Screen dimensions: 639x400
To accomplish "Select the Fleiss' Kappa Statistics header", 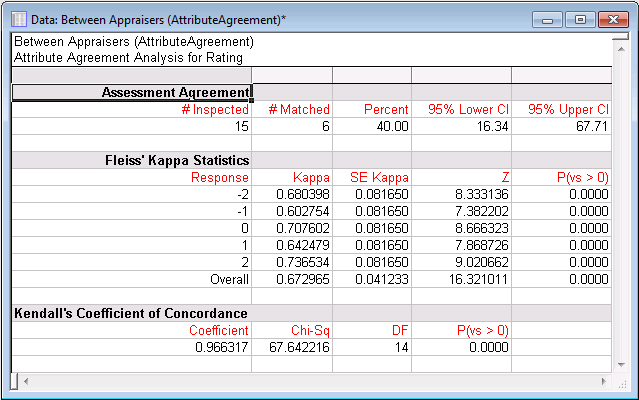I will coord(132,160).
